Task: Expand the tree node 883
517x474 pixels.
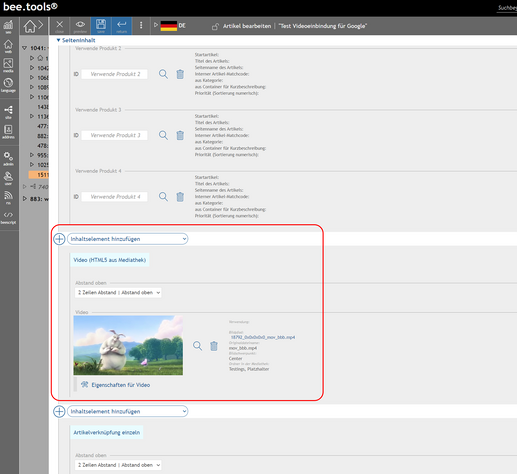Action: point(25,199)
